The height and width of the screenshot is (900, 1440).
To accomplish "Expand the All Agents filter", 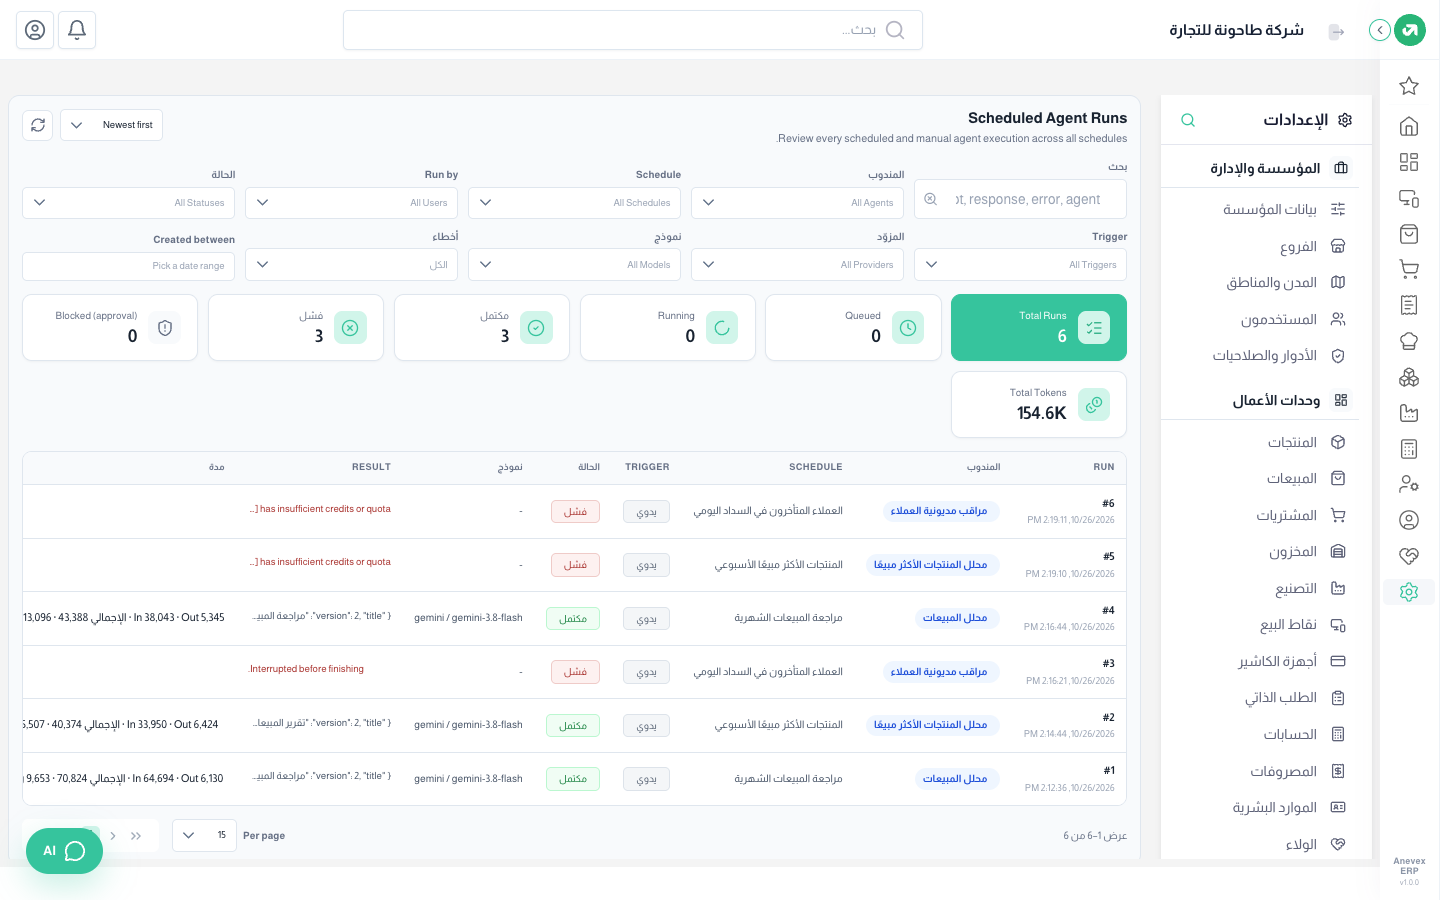I will point(798,203).
